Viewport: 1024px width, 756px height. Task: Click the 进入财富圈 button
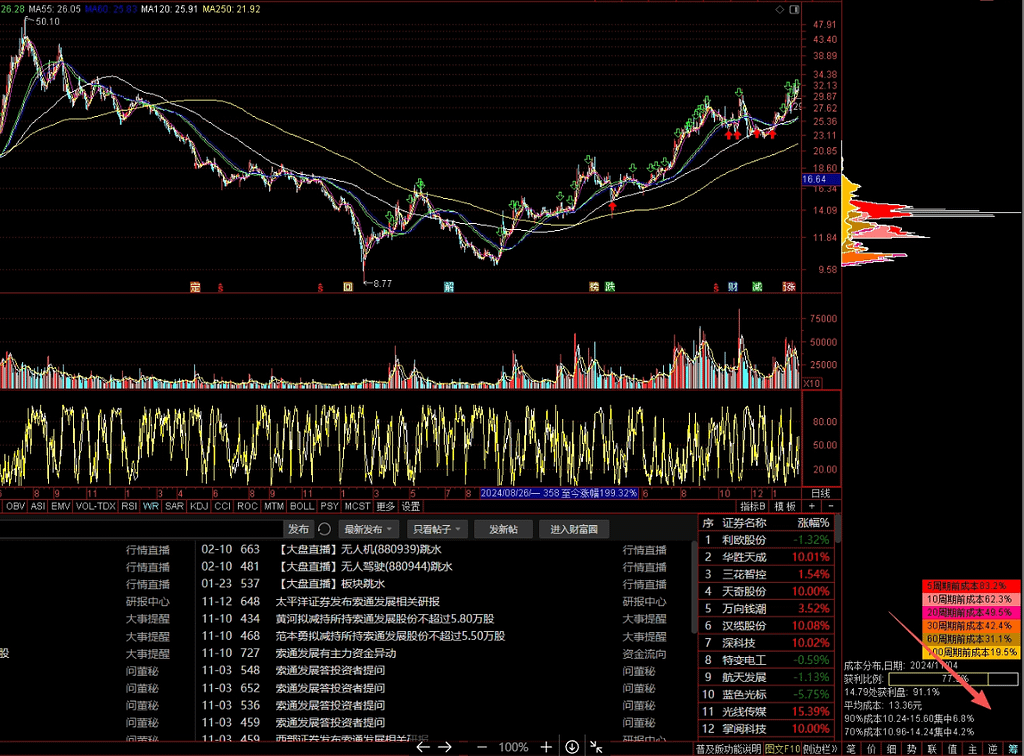[x=573, y=529]
